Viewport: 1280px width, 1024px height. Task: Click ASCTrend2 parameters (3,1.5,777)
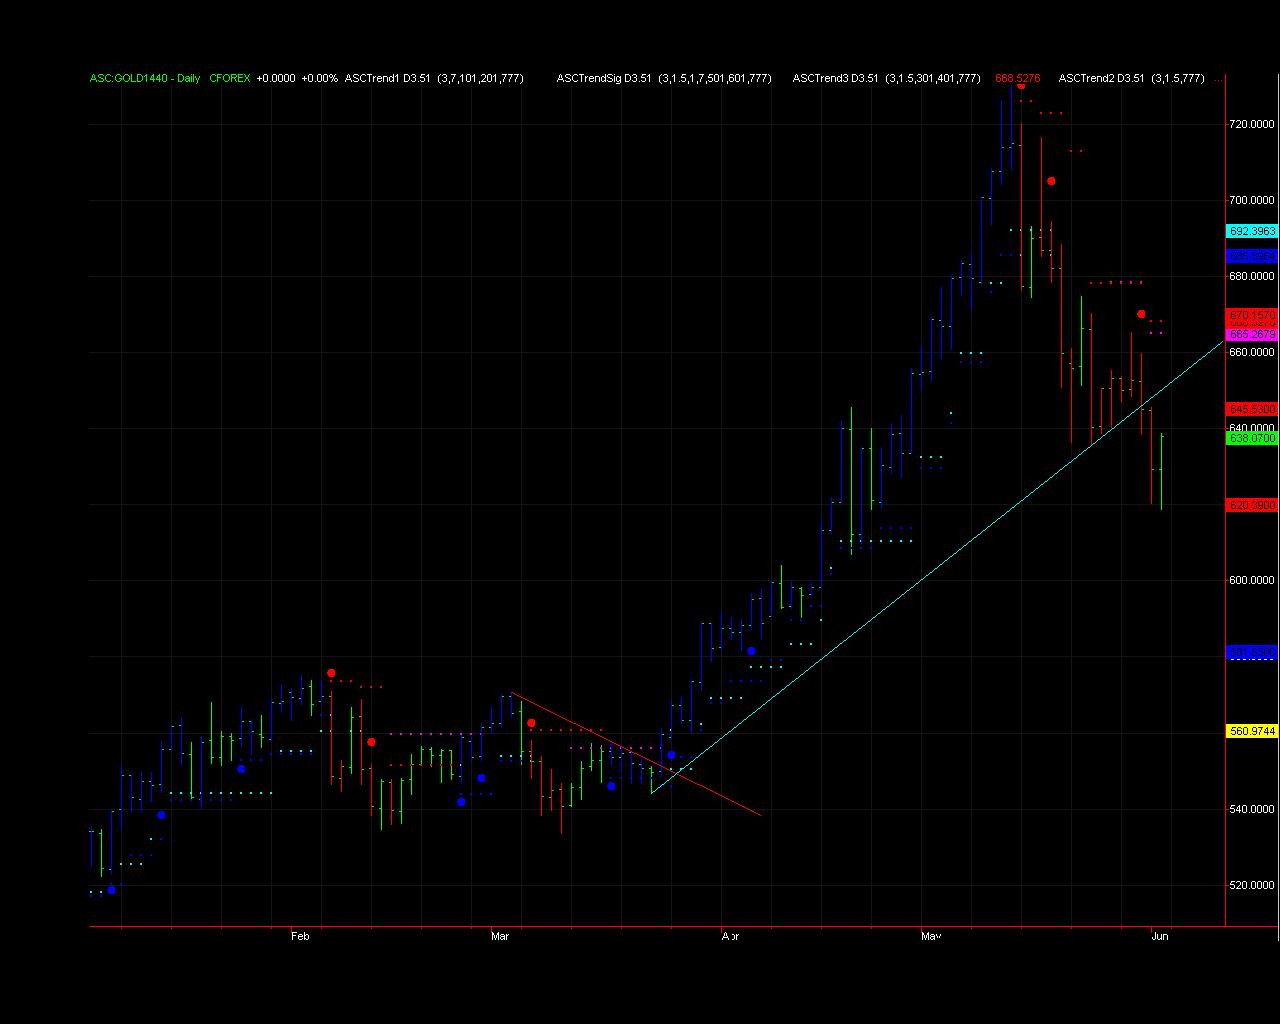coord(1178,78)
